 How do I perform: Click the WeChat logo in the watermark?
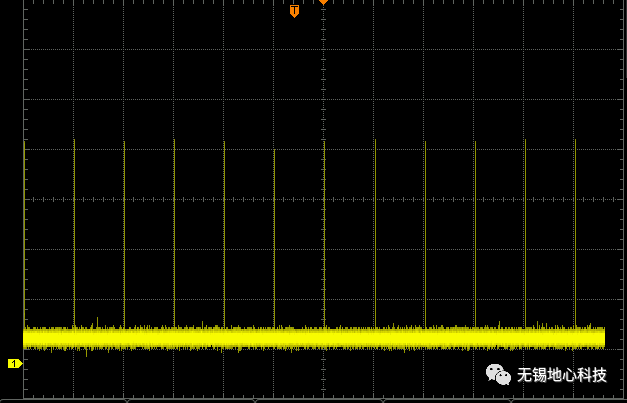point(498,374)
